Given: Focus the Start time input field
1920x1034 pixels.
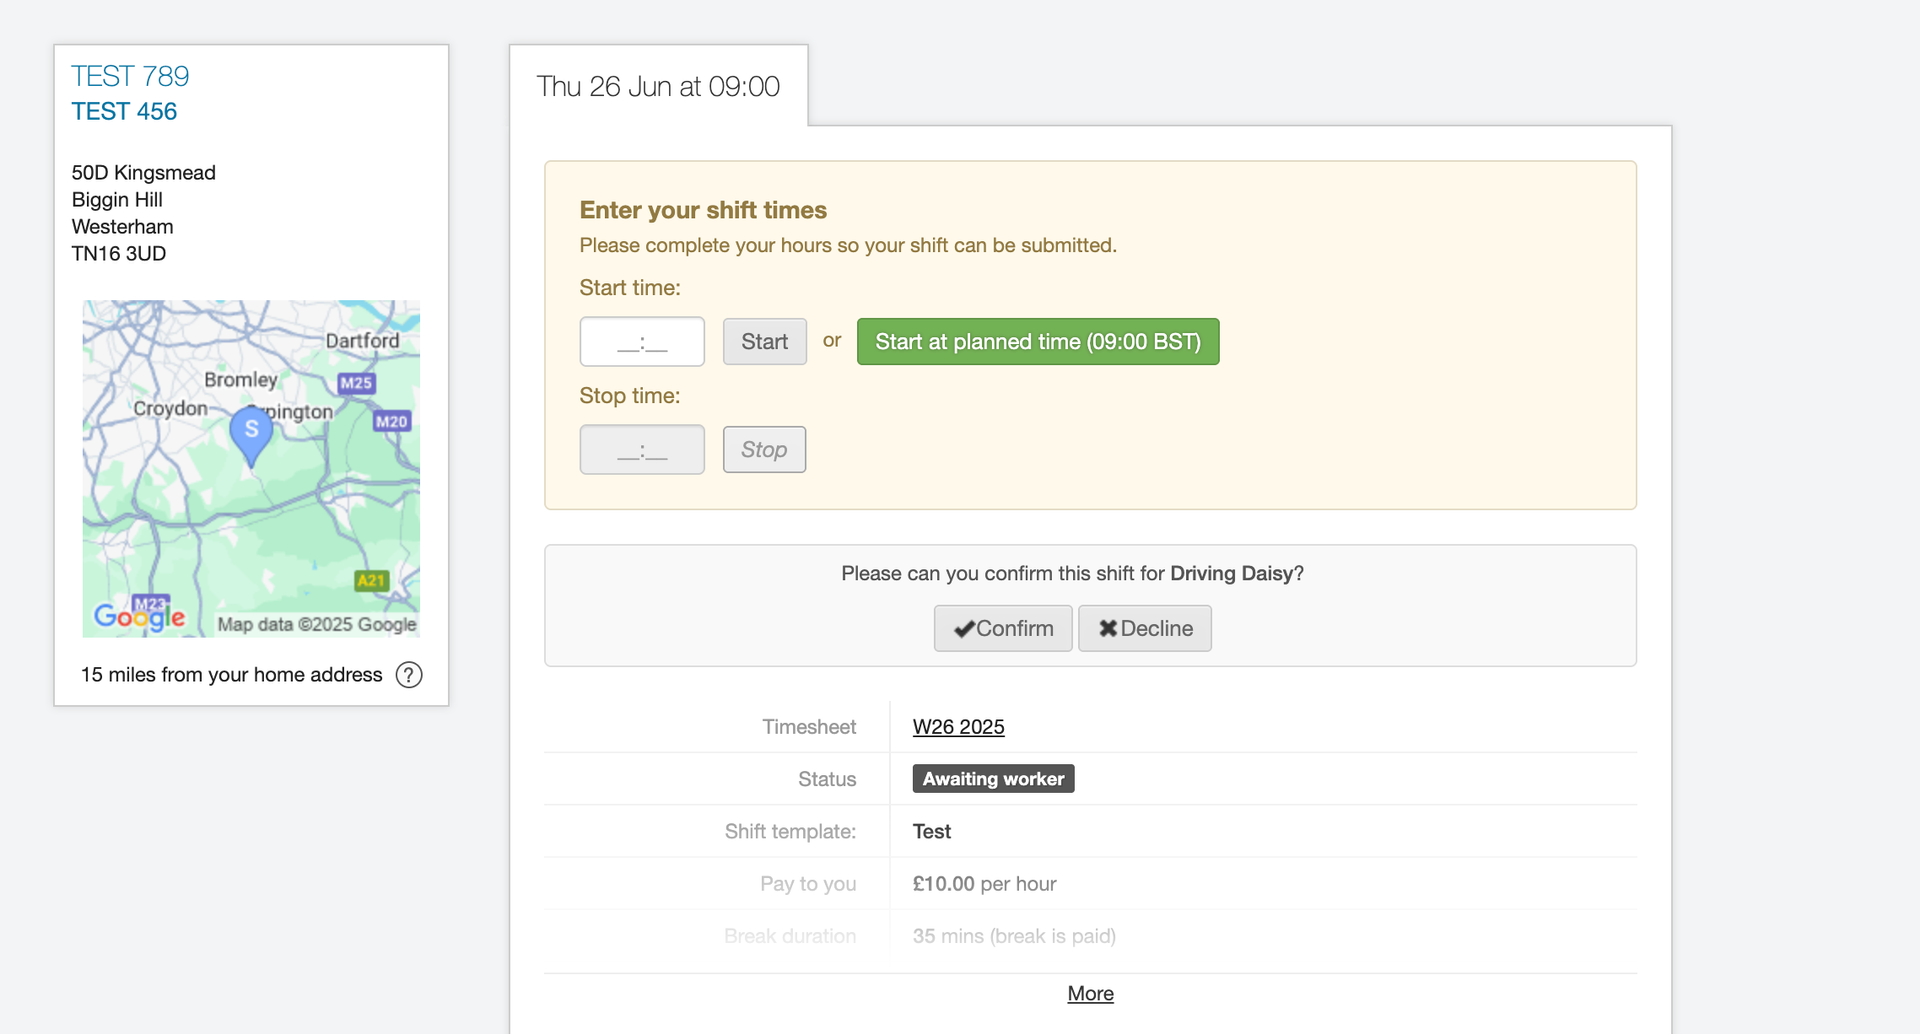Looking at the screenshot, I should point(642,342).
